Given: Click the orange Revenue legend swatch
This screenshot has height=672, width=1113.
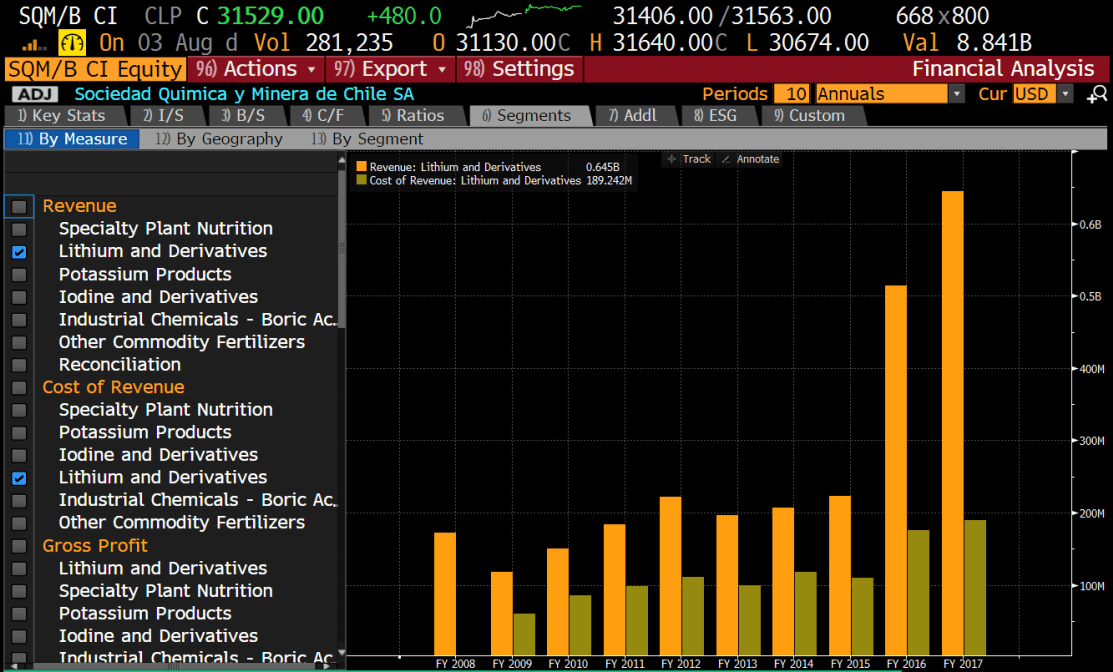Looking at the screenshot, I should [x=361, y=167].
